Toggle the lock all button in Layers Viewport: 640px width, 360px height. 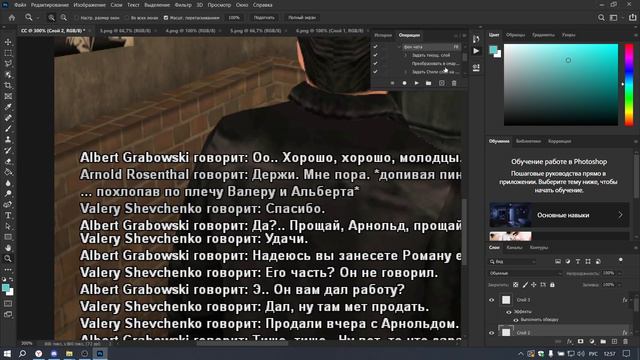[552, 285]
